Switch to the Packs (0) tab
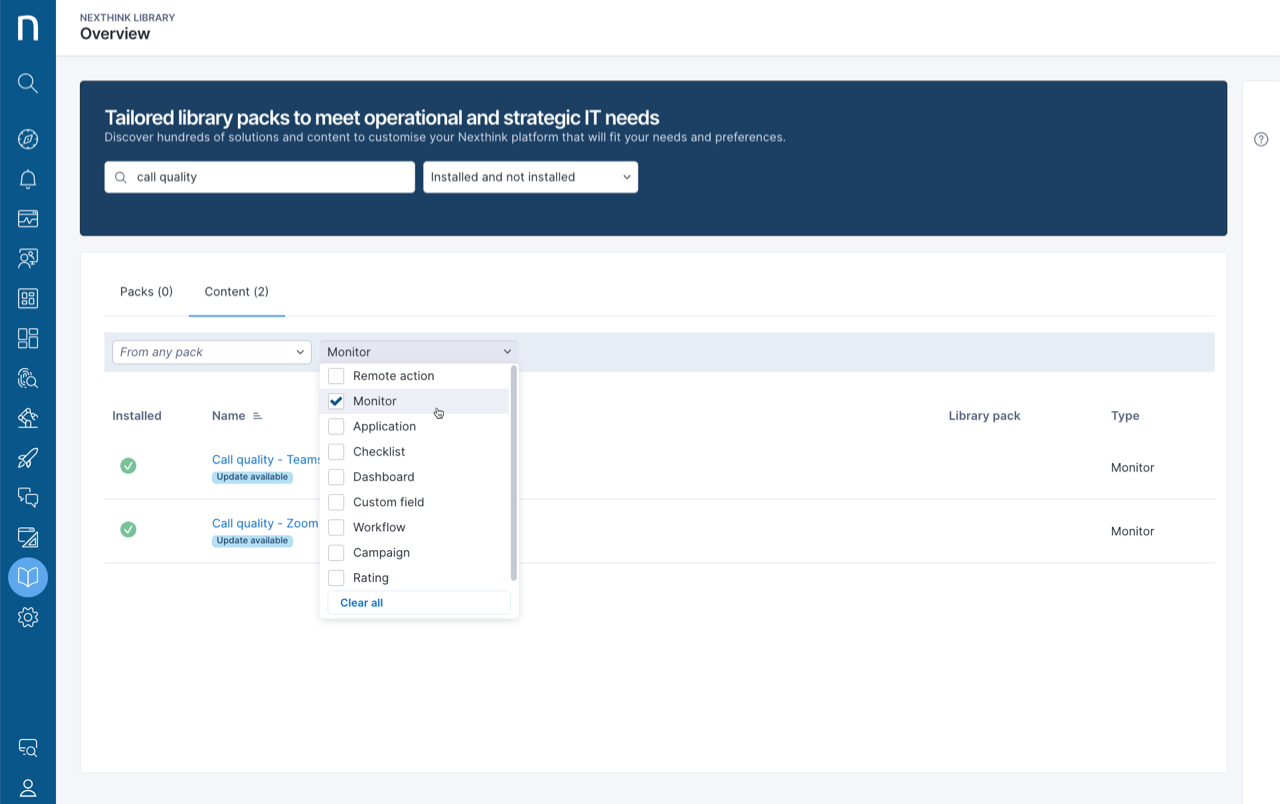 click(x=146, y=291)
